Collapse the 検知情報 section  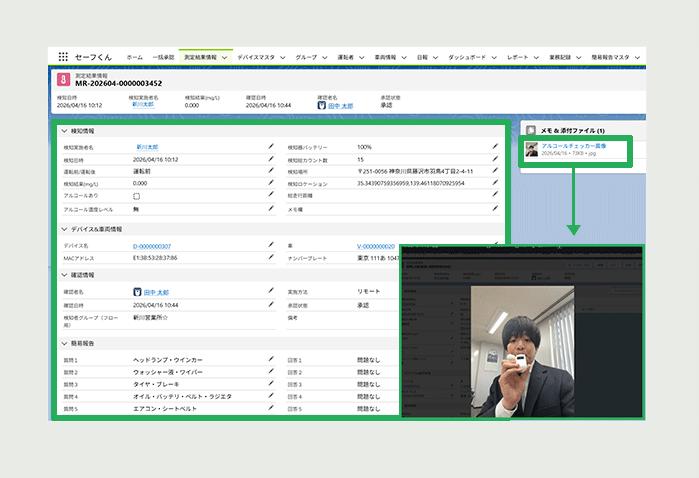click(64, 131)
